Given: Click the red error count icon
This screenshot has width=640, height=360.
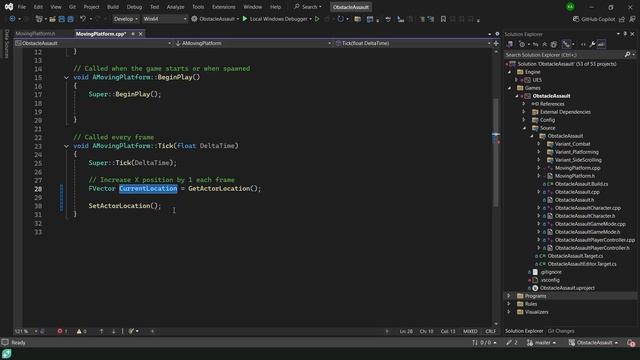Looking at the screenshot, I should click(60, 331).
